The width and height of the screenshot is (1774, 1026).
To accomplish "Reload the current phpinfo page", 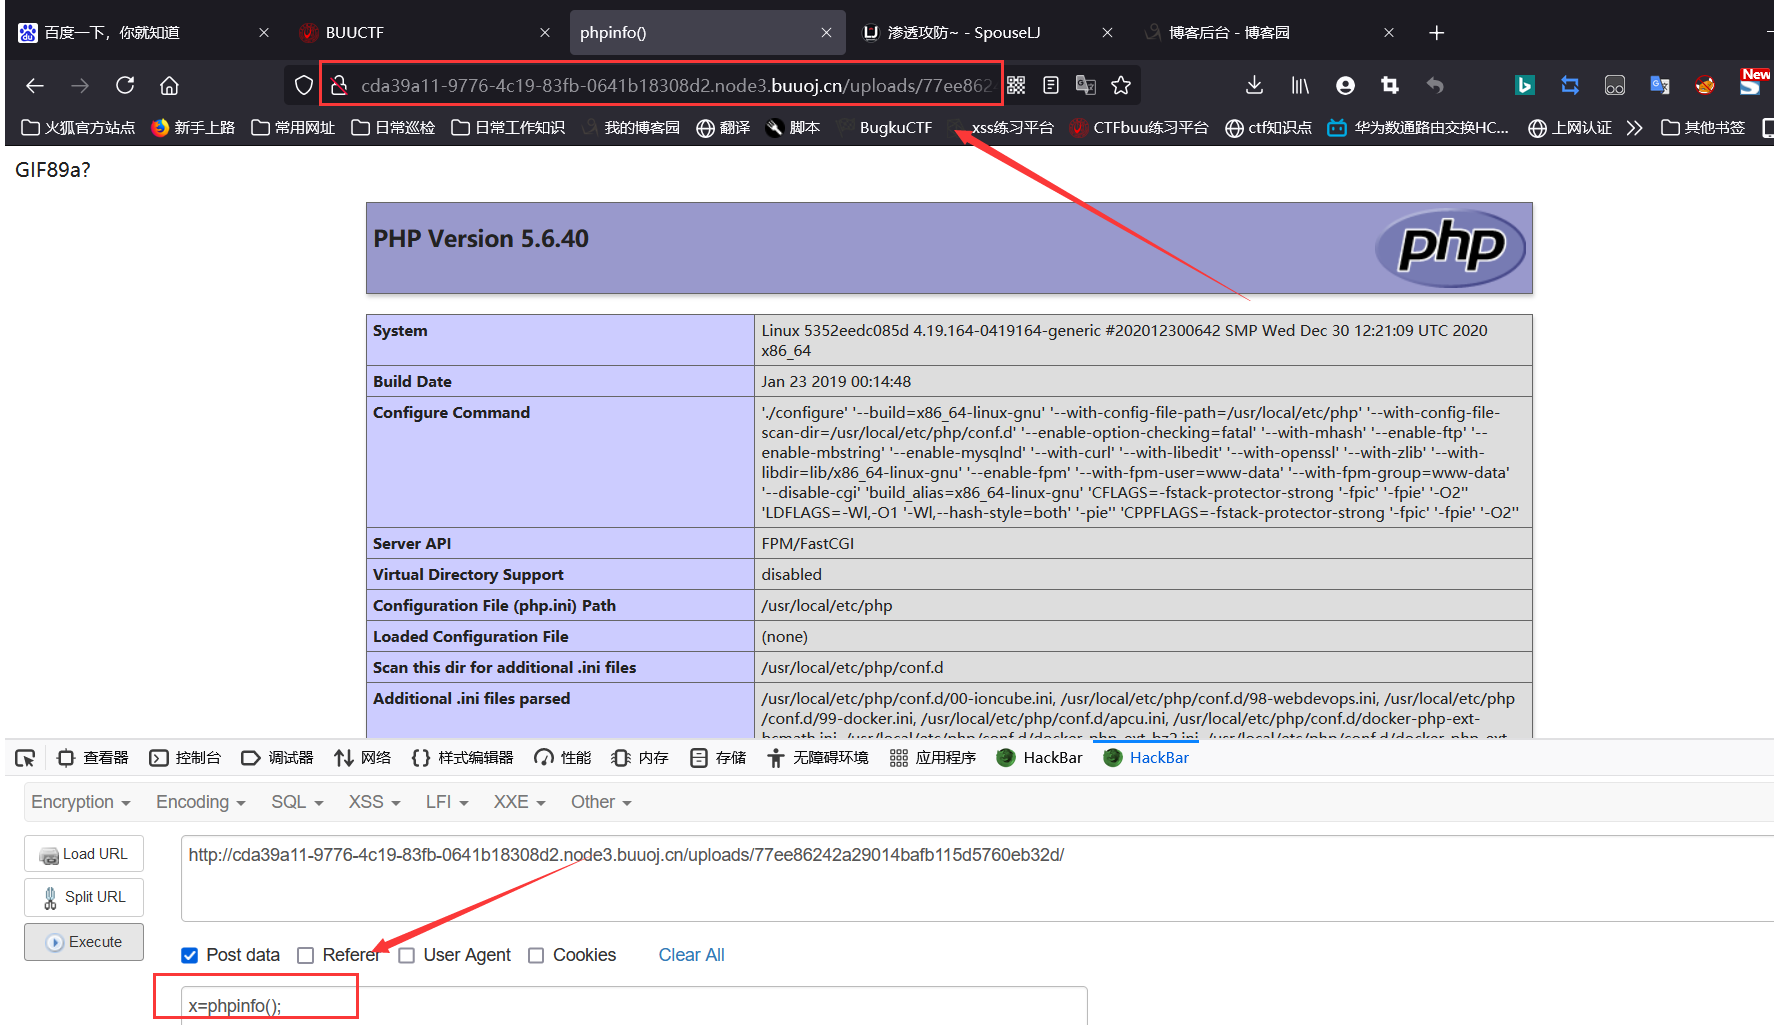I will (x=125, y=86).
